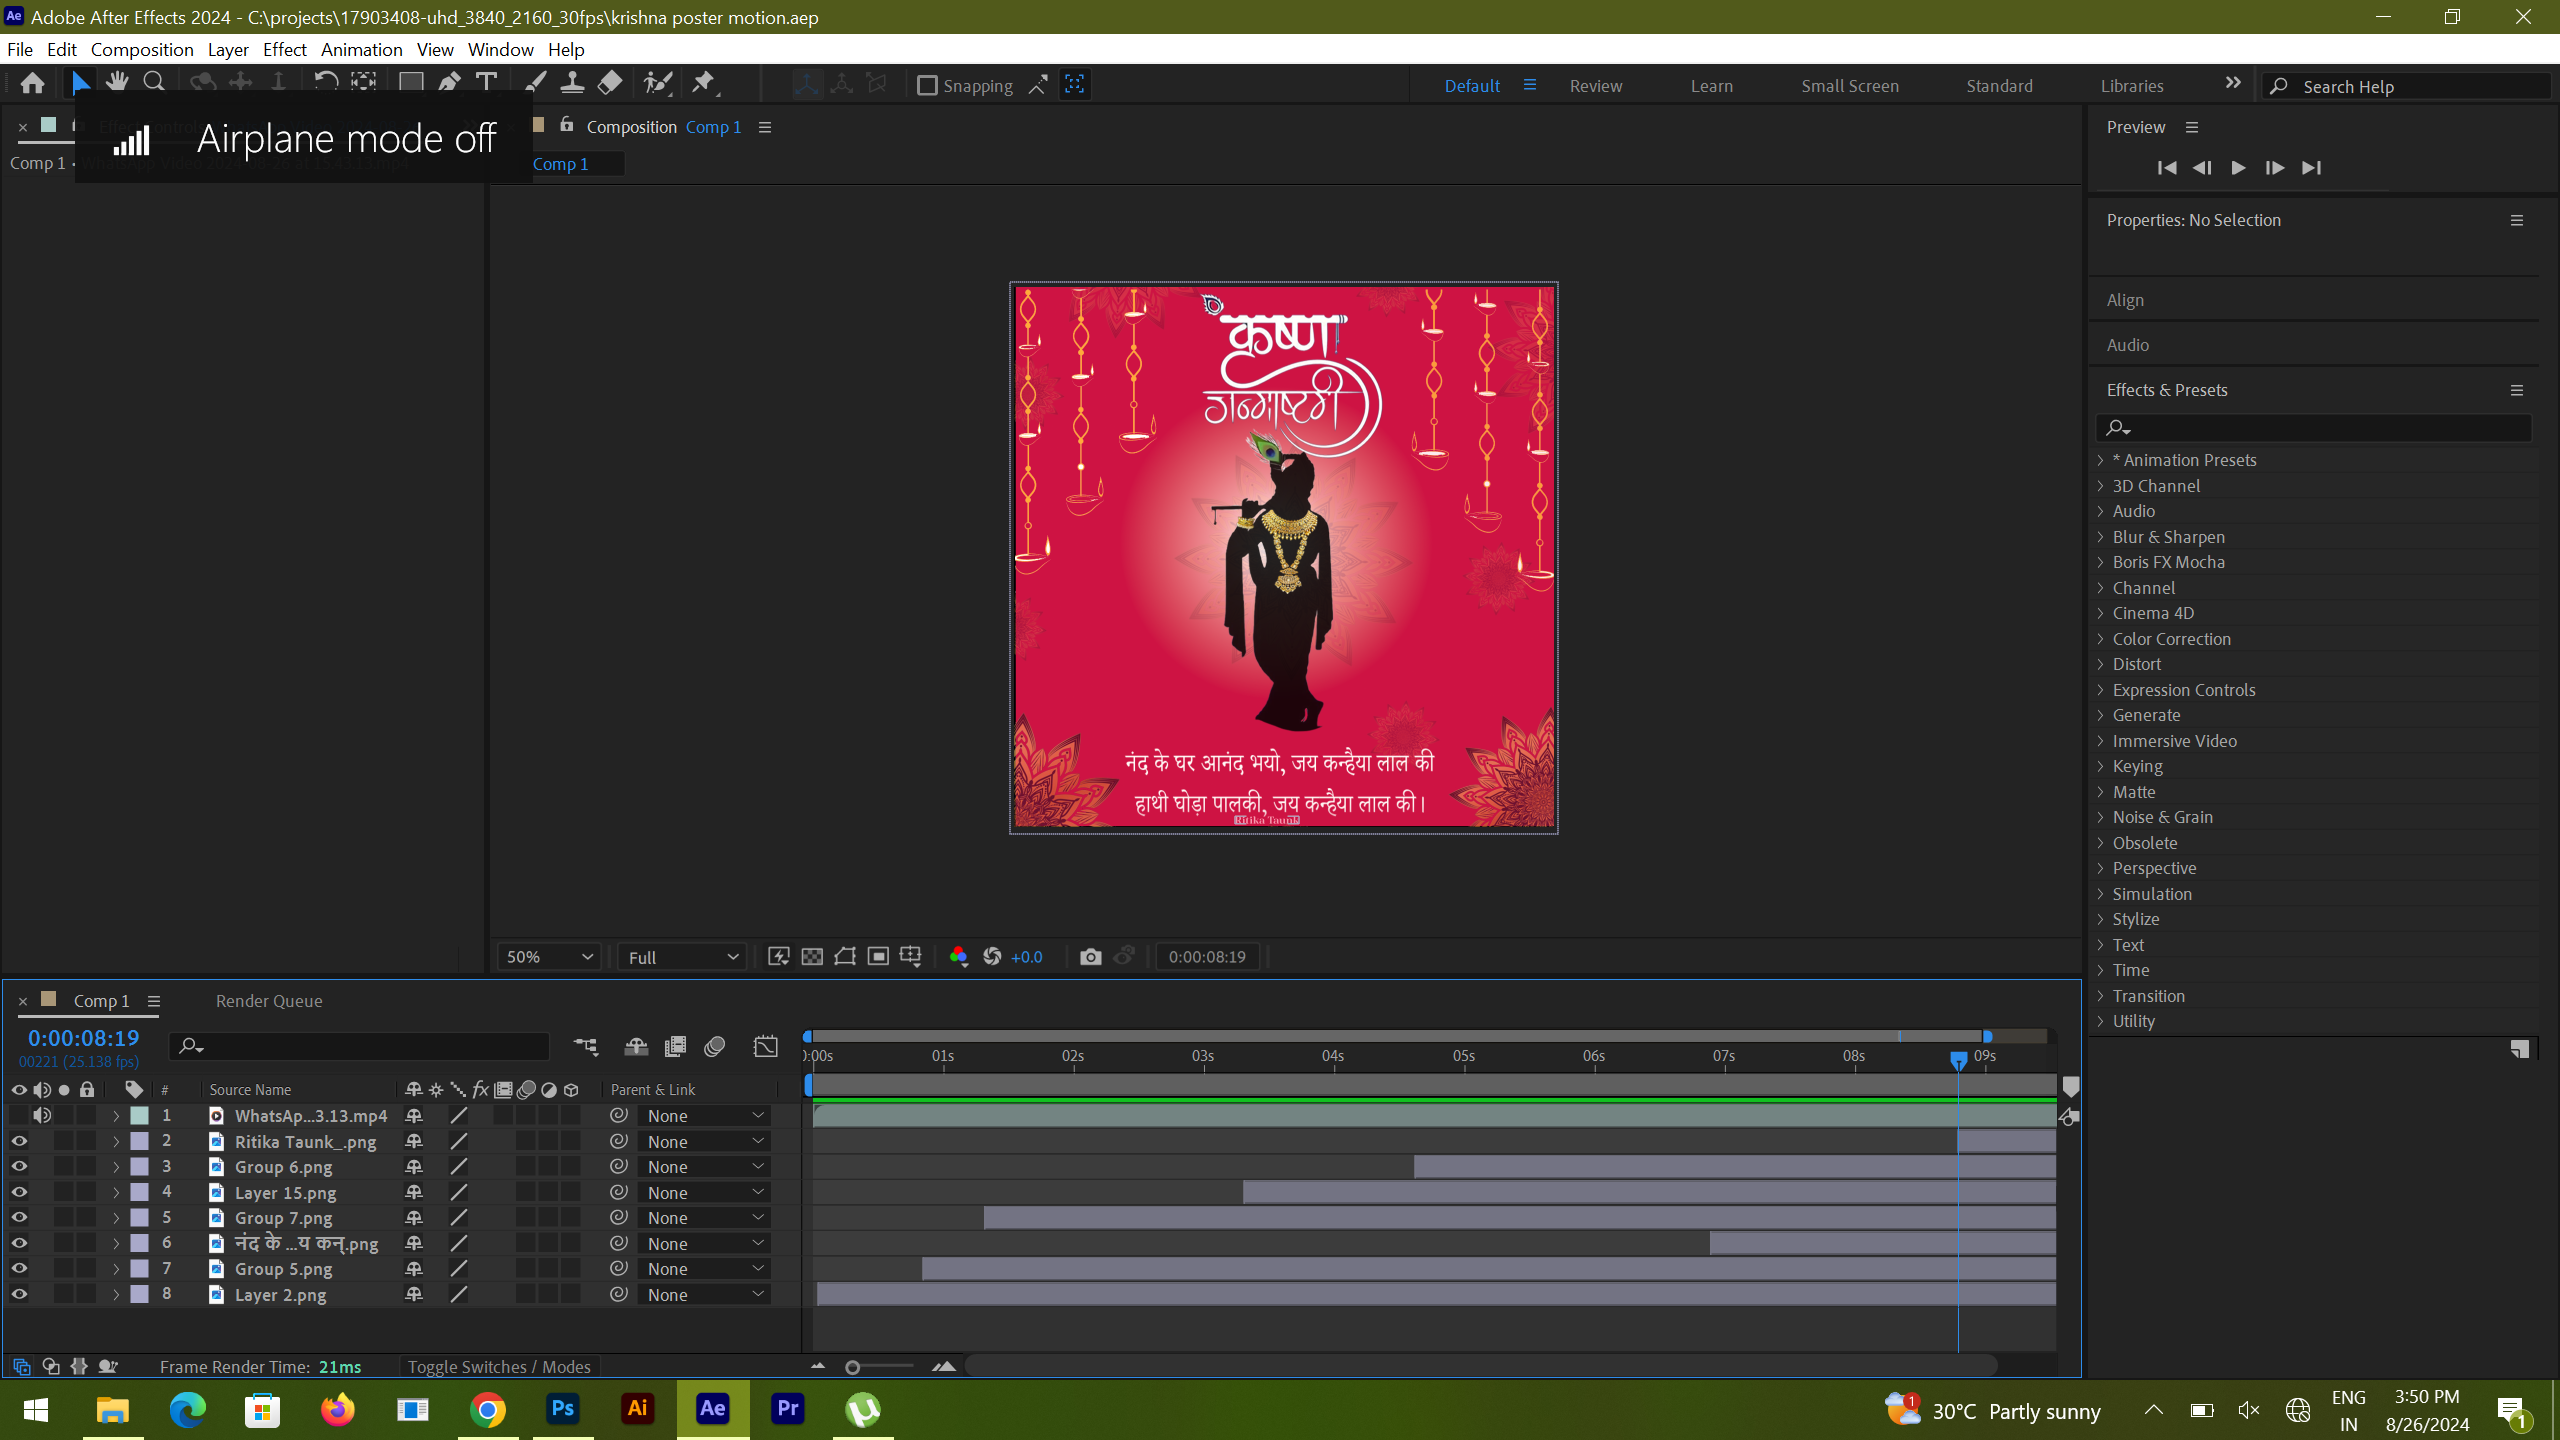Switch to the Learn workspace

pyautogui.click(x=1712, y=86)
